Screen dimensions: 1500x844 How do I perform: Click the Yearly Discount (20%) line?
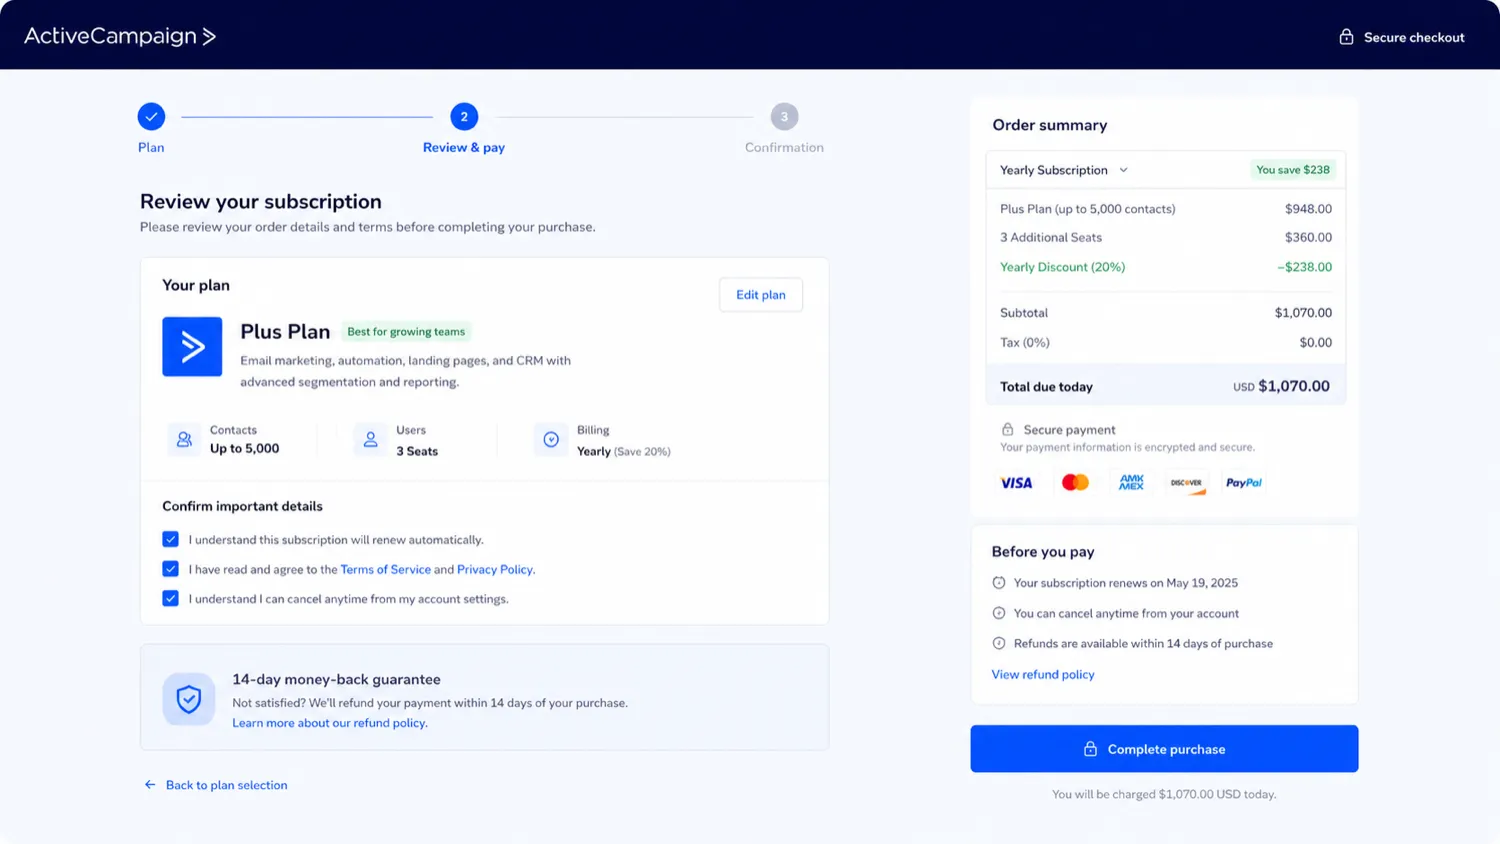(1166, 267)
